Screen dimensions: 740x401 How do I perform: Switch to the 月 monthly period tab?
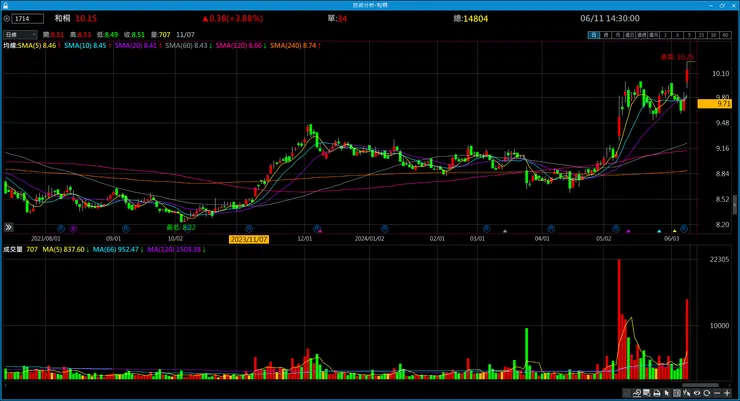tap(618, 35)
